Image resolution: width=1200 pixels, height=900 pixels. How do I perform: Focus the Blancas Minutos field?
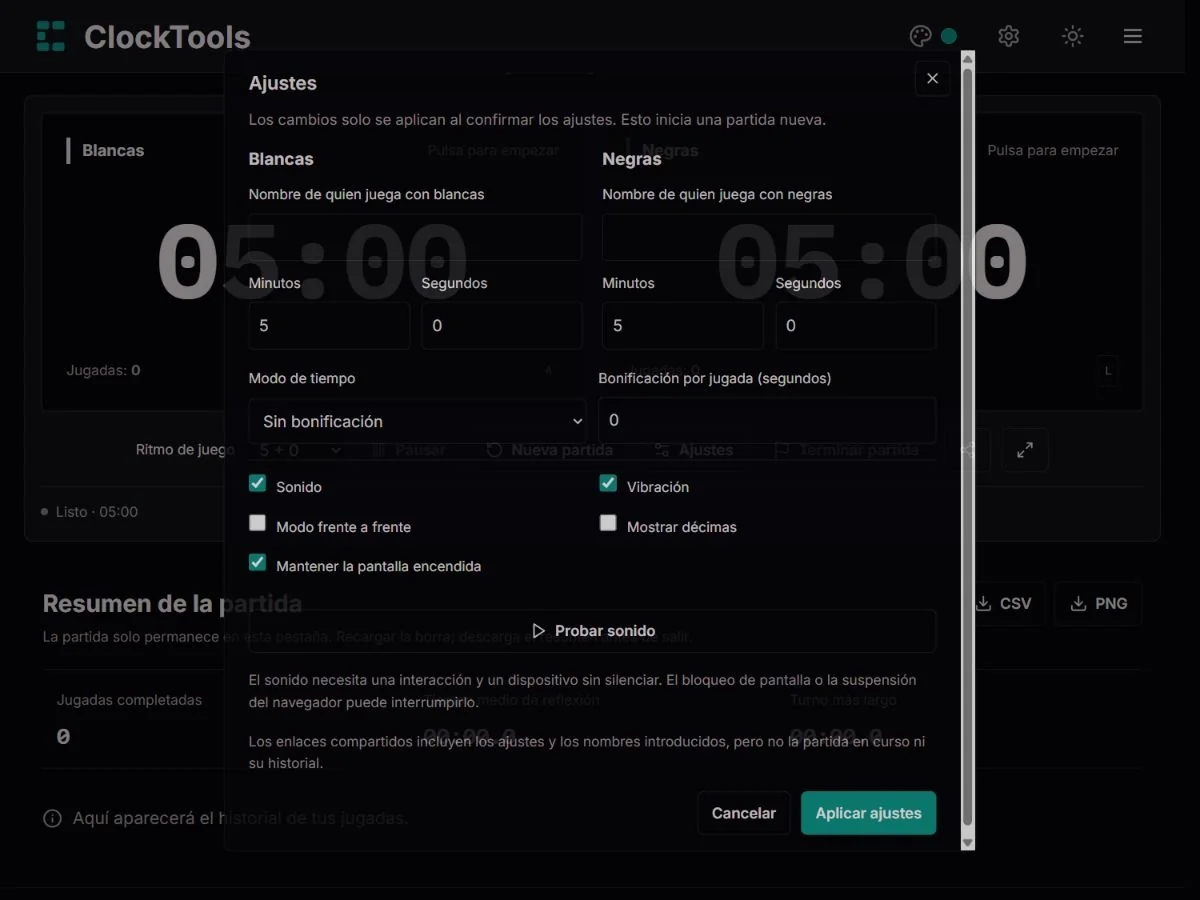tap(329, 326)
